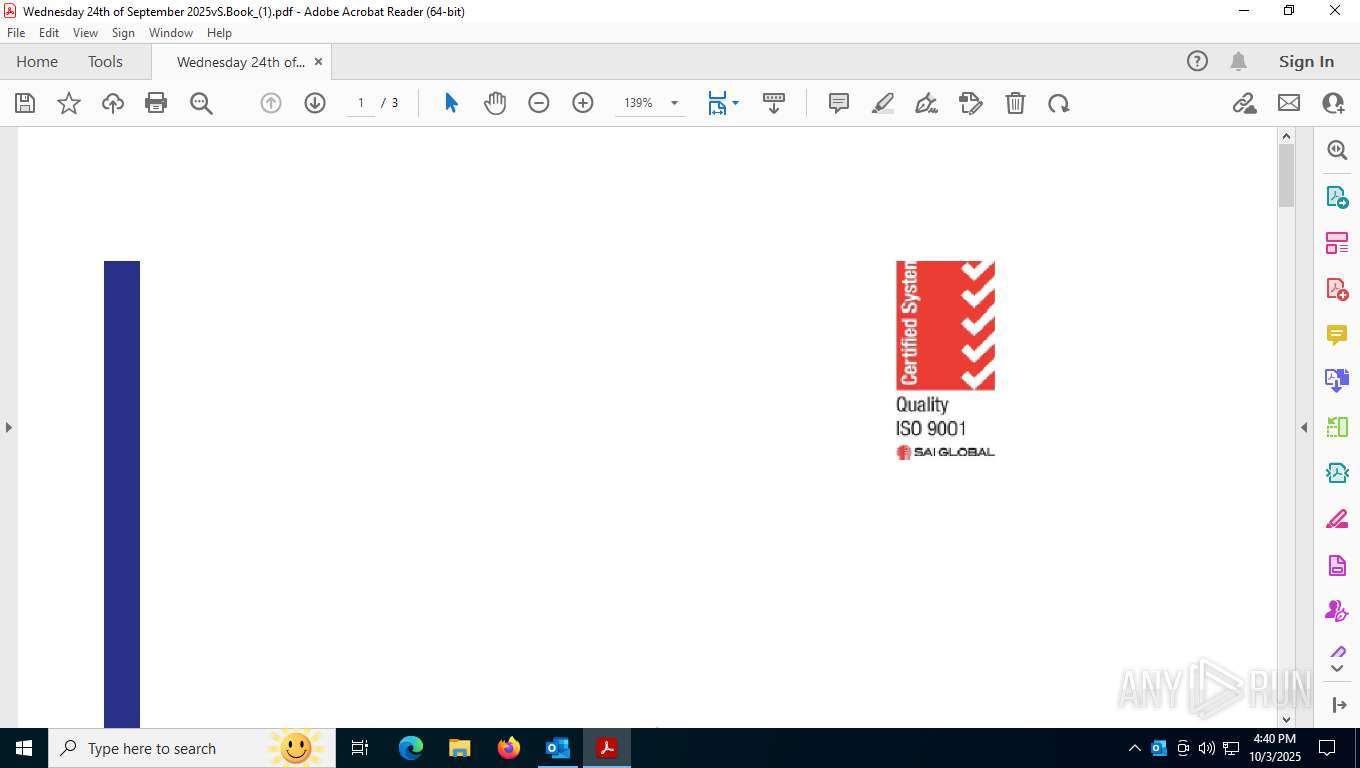Activate the Selection arrow tool
Viewport: 1360px width, 768px height.
coord(451,103)
